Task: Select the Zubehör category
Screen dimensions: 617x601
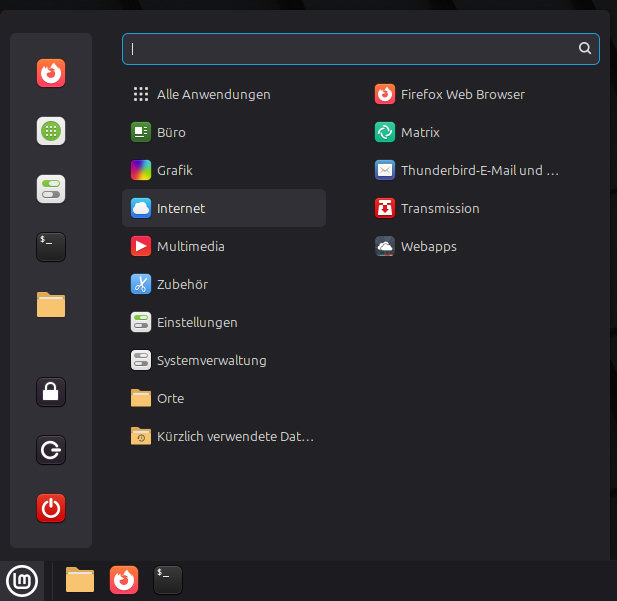Action: [224, 284]
